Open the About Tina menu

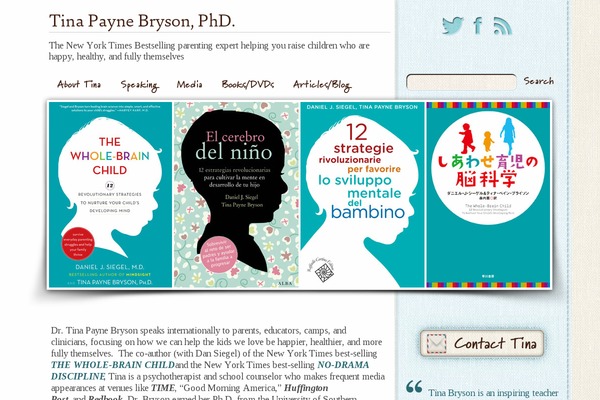coord(79,84)
